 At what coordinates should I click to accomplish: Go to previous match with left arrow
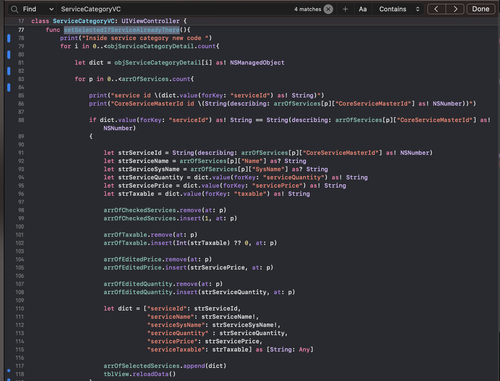pos(436,9)
